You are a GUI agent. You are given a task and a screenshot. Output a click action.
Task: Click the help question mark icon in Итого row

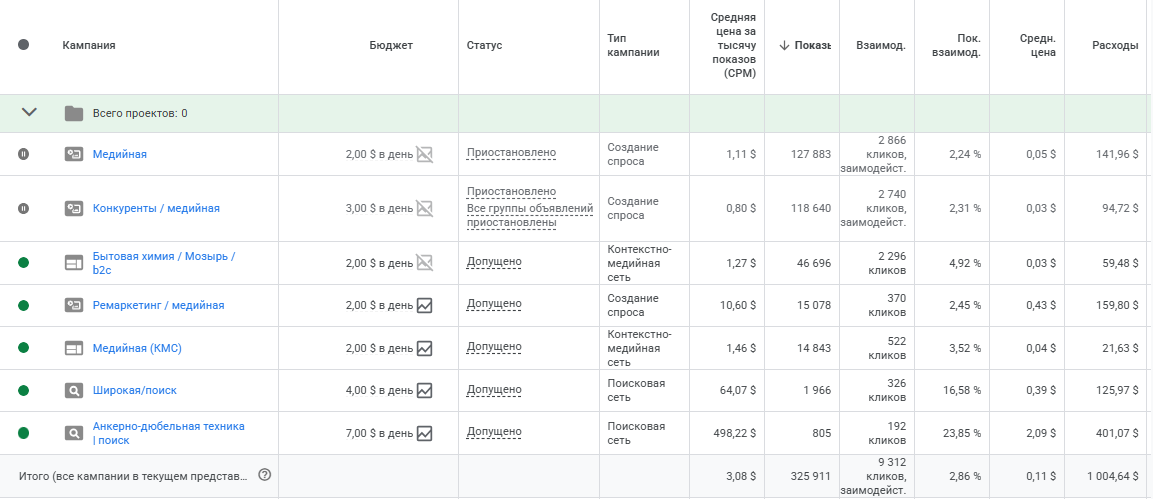pos(265,475)
